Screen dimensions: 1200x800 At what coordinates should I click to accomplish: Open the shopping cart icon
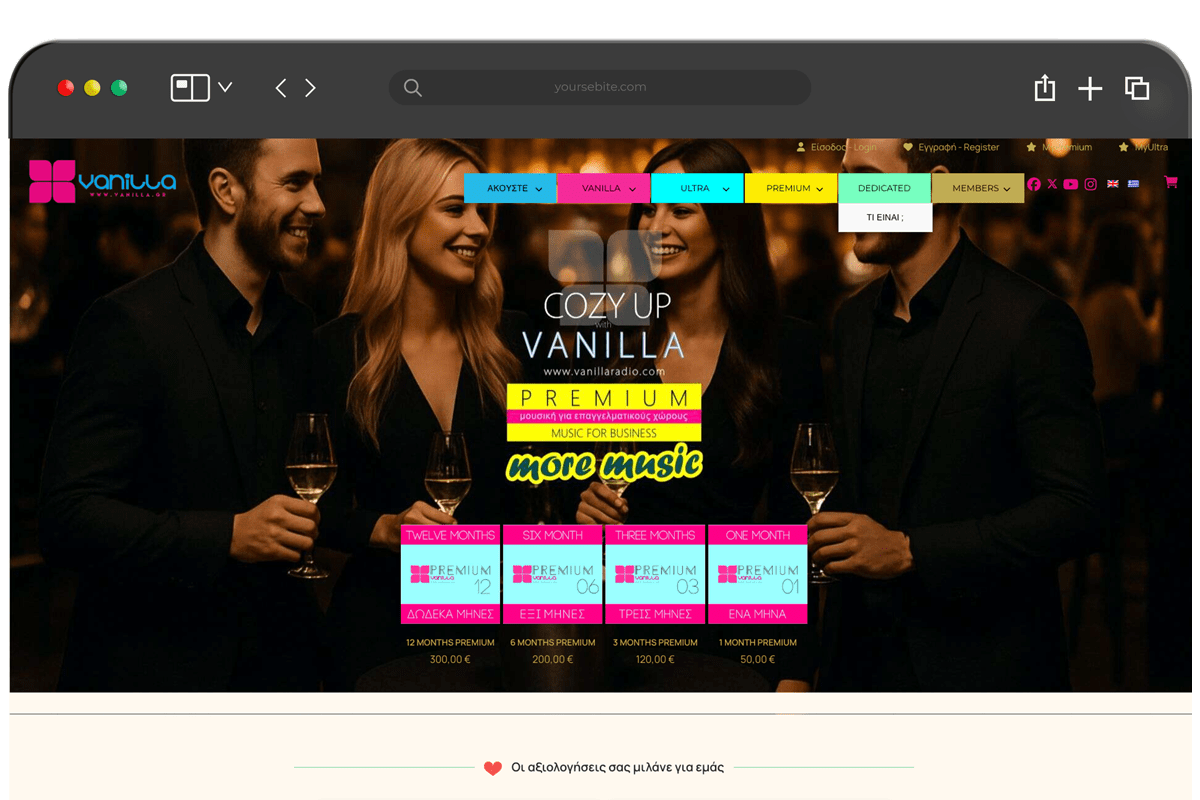(x=1171, y=182)
